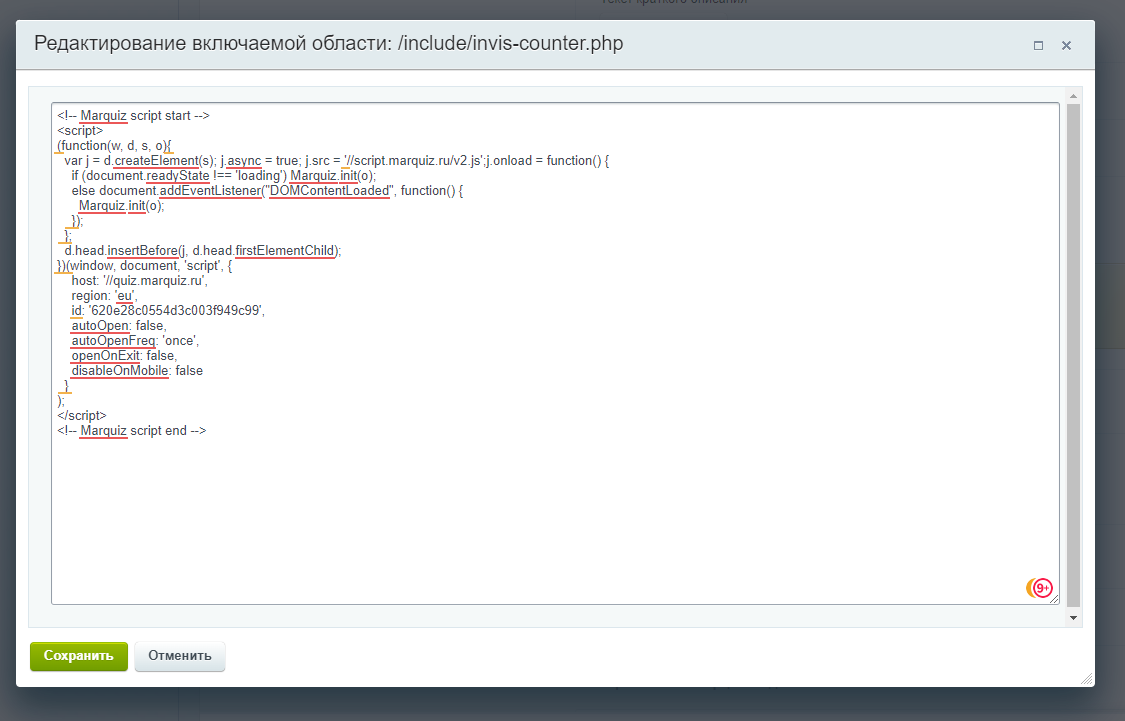Image resolution: width=1125 pixels, height=721 pixels.
Task: Click the 'Marquiz script start' comment line
Action: tap(133, 116)
